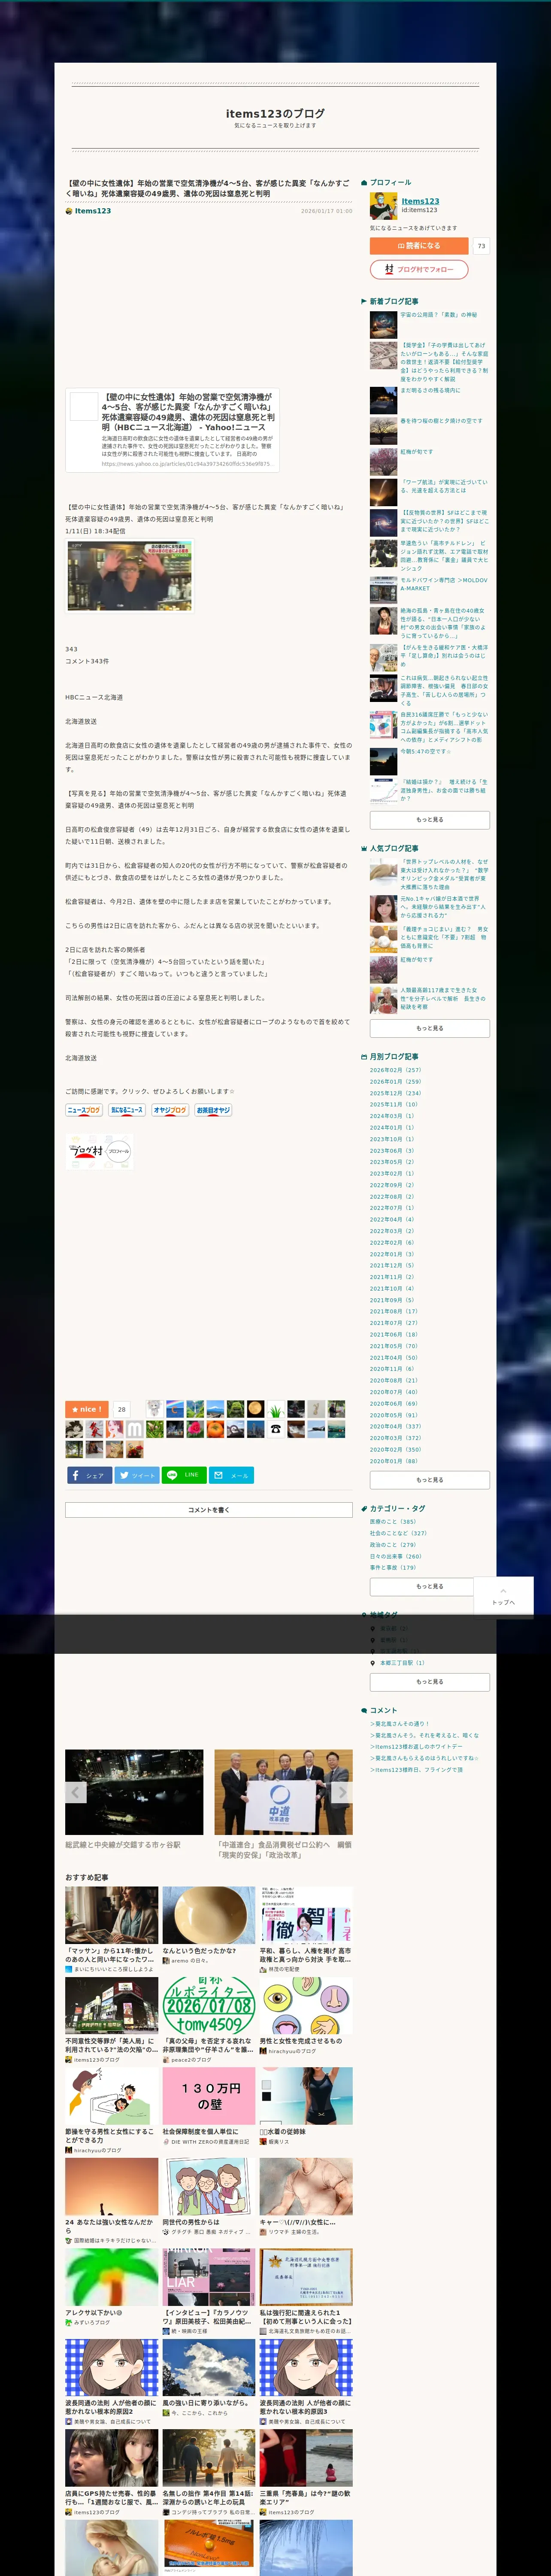Open the Yahoo news embed card

(x=172, y=430)
